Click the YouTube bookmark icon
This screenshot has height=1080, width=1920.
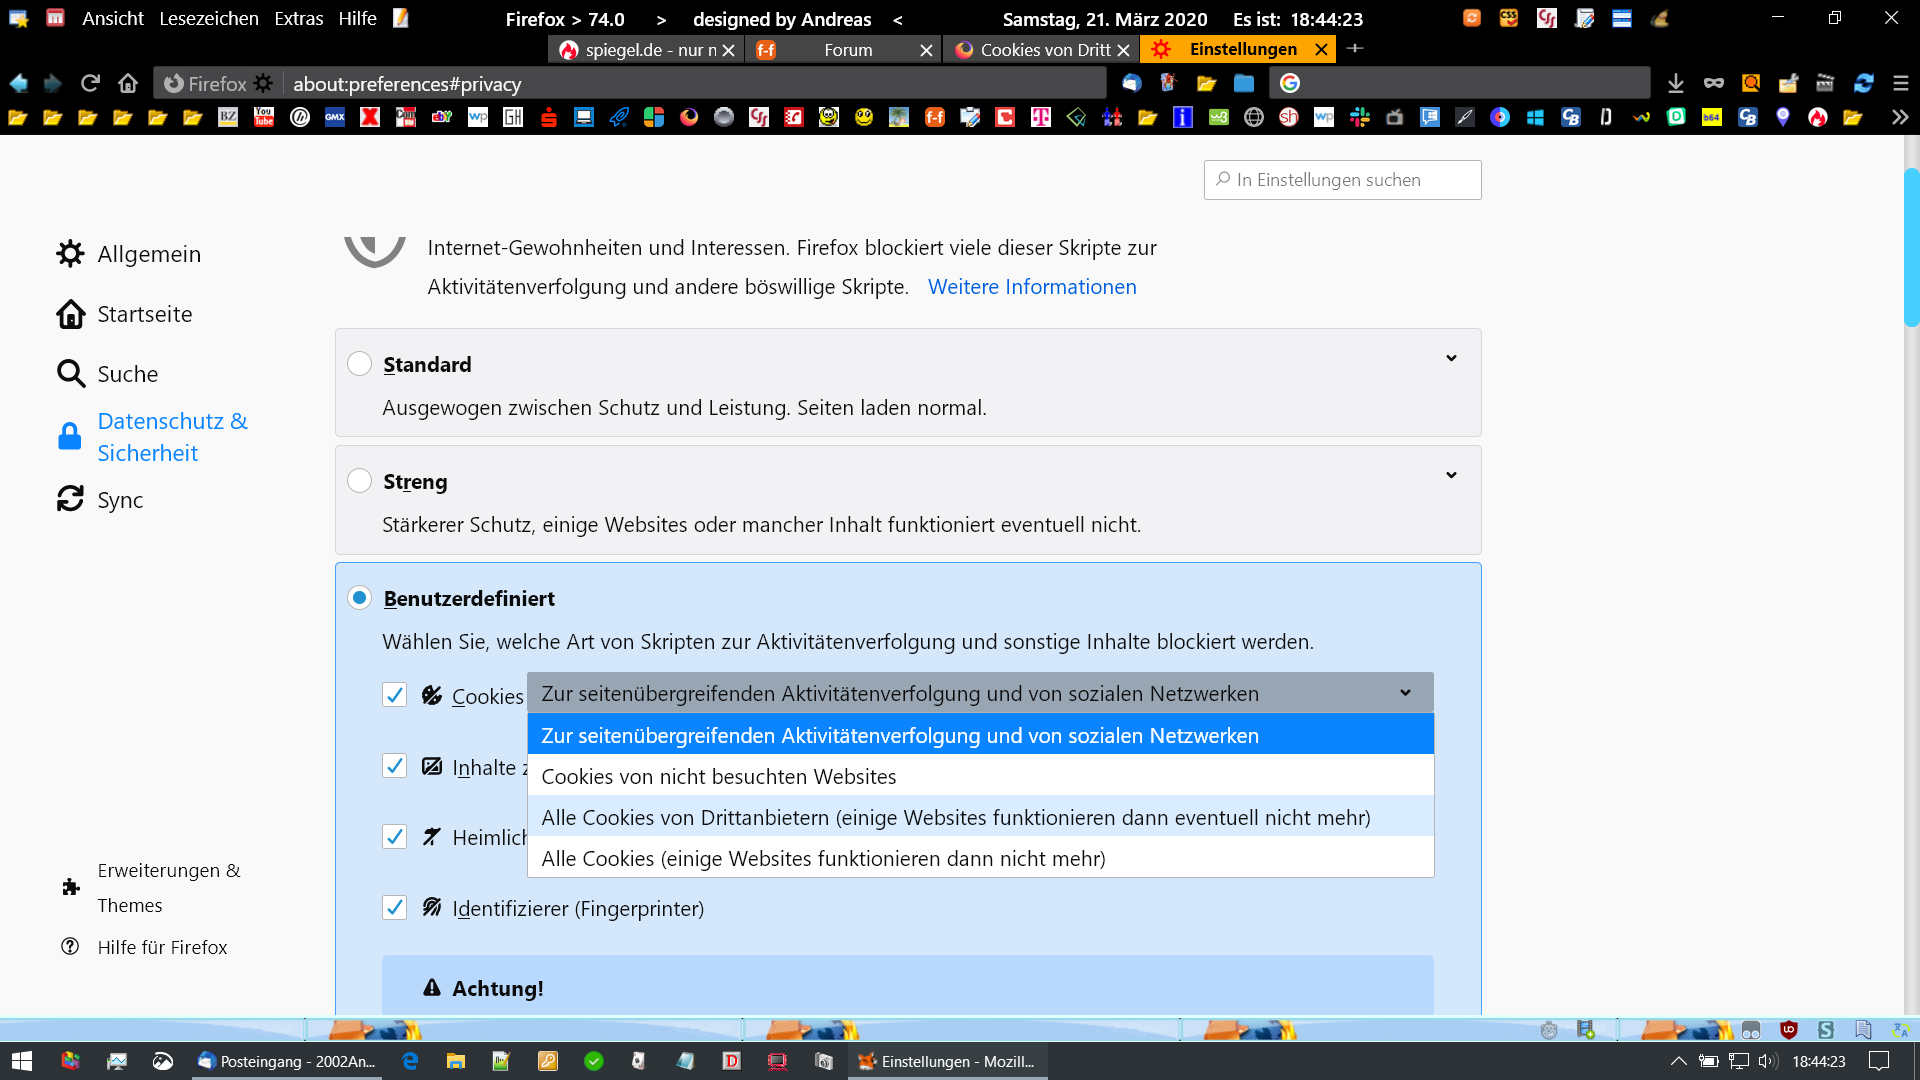tap(264, 117)
